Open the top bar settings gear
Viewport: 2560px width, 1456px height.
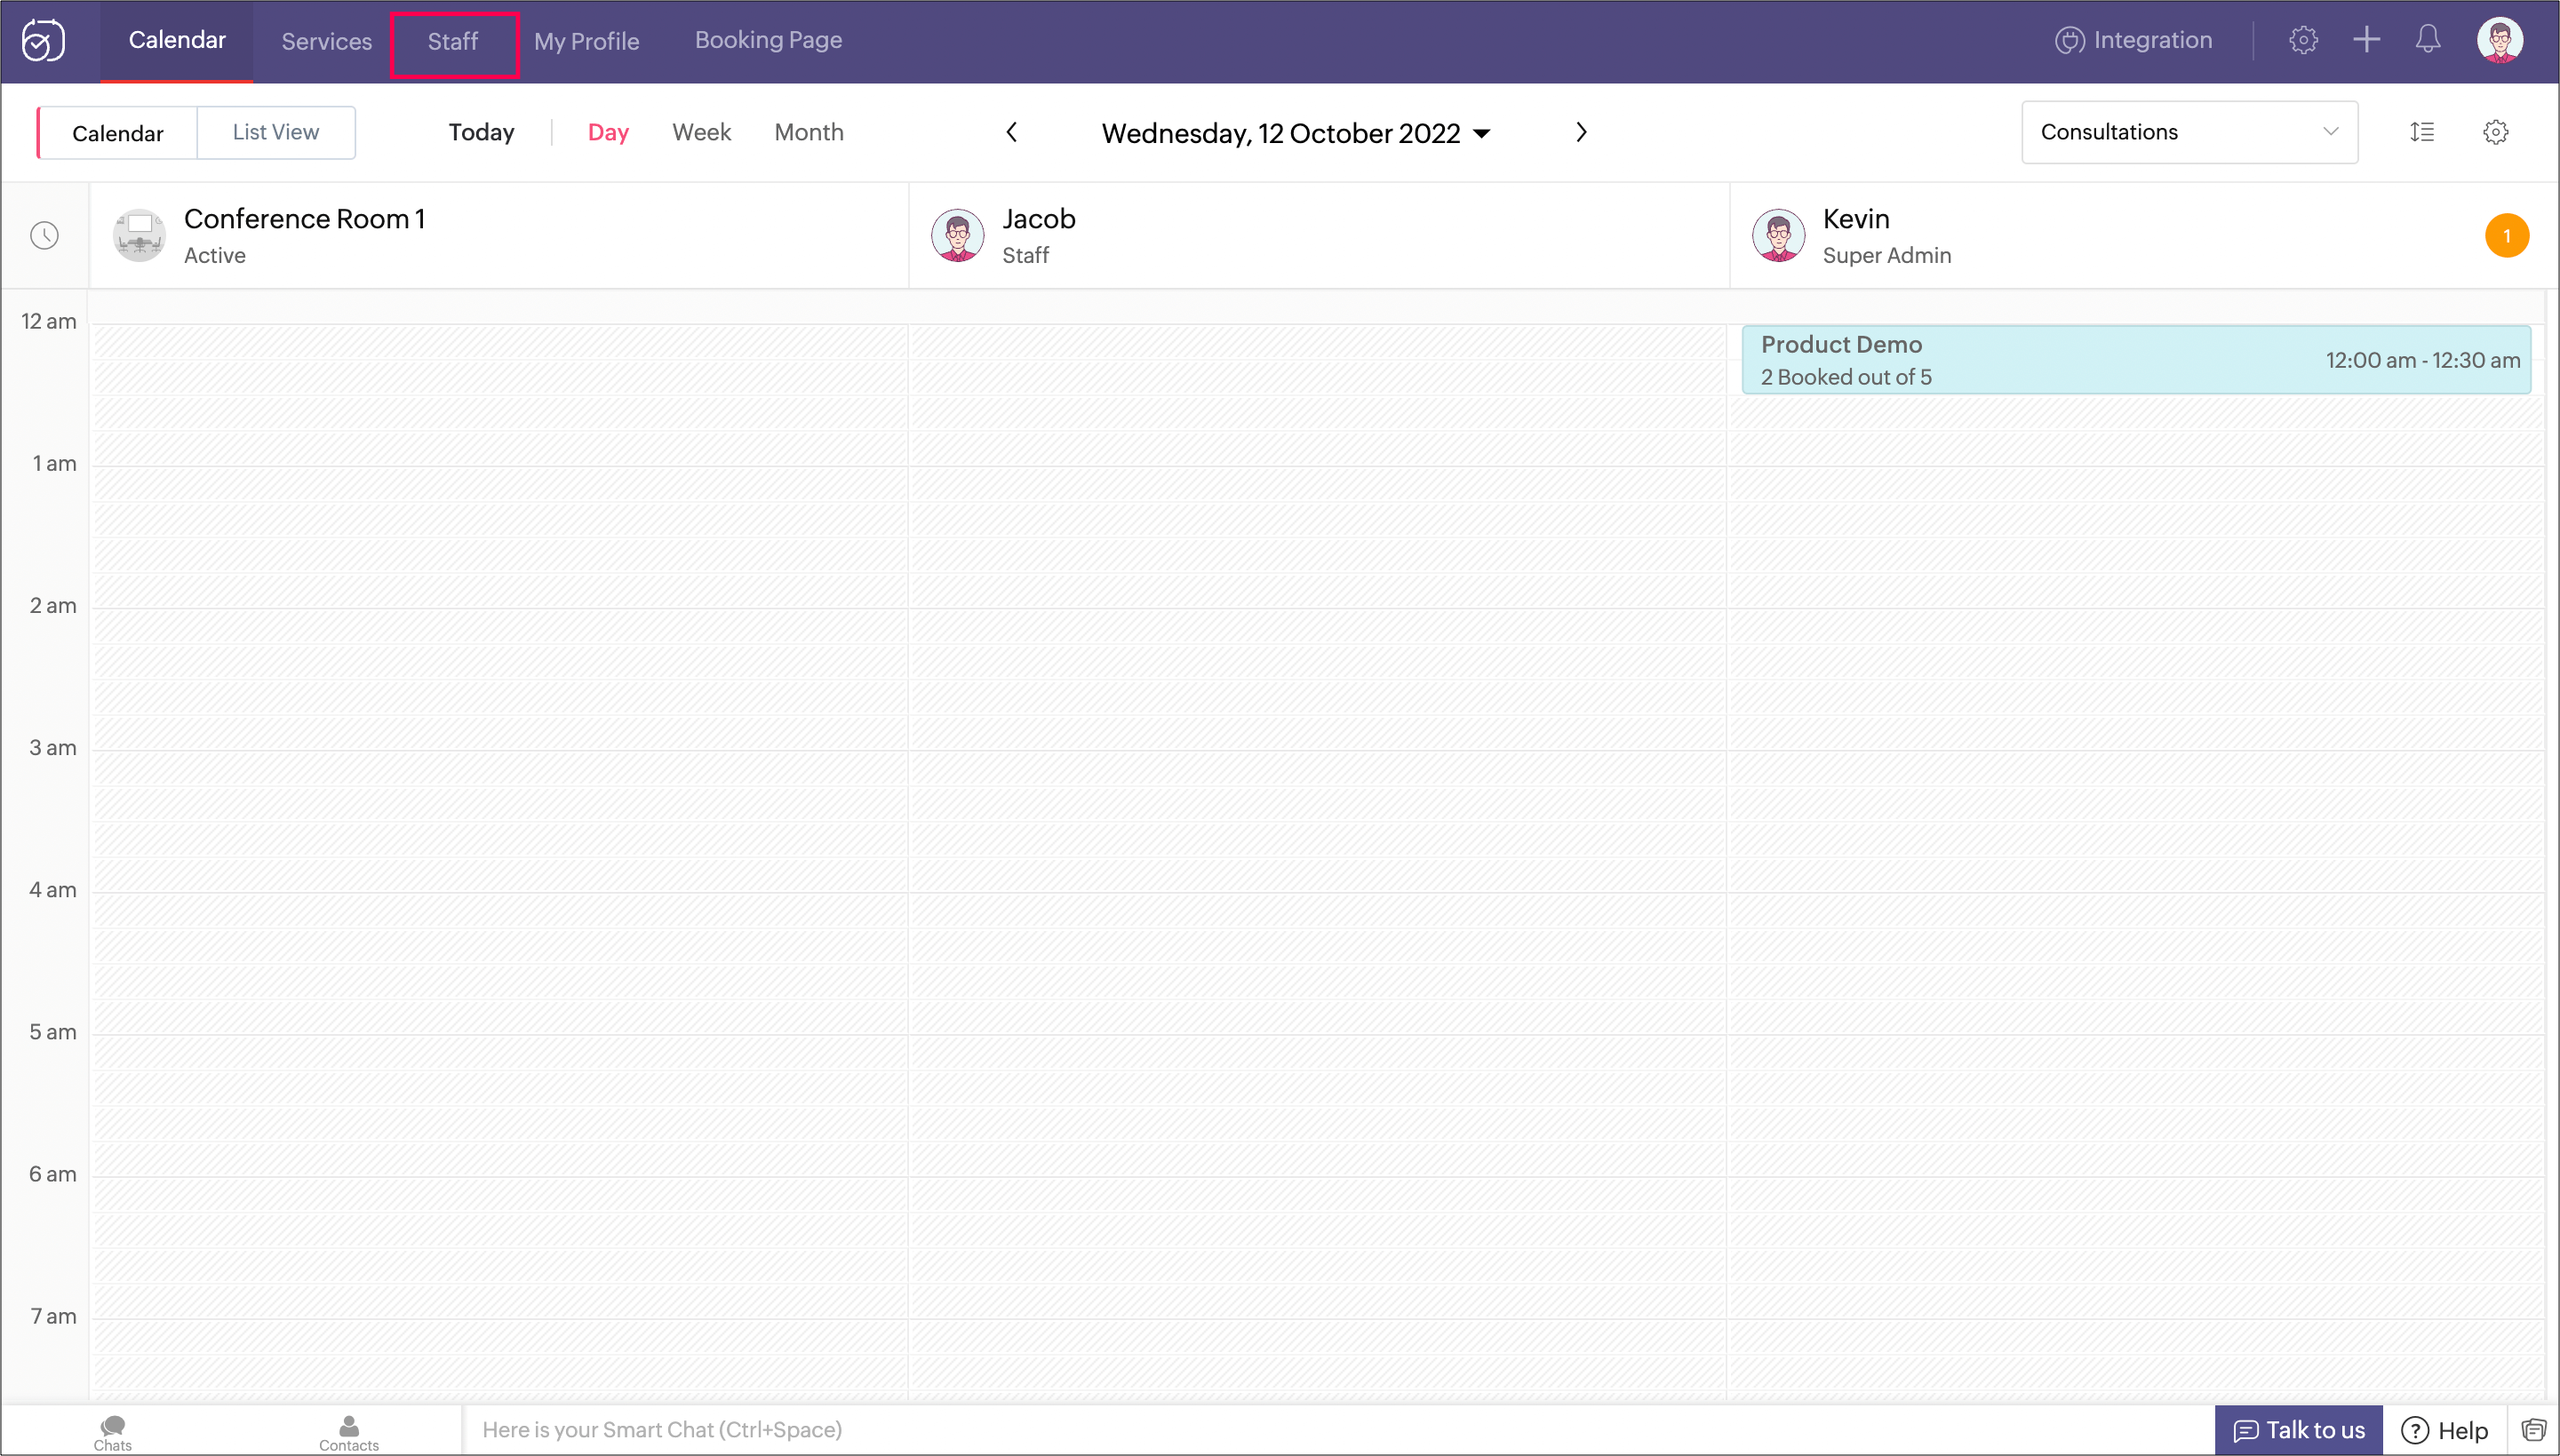tap(2303, 40)
